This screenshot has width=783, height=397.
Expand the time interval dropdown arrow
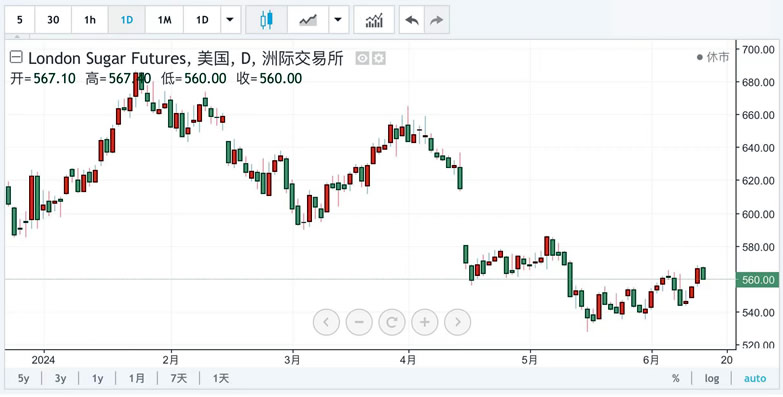click(230, 20)
